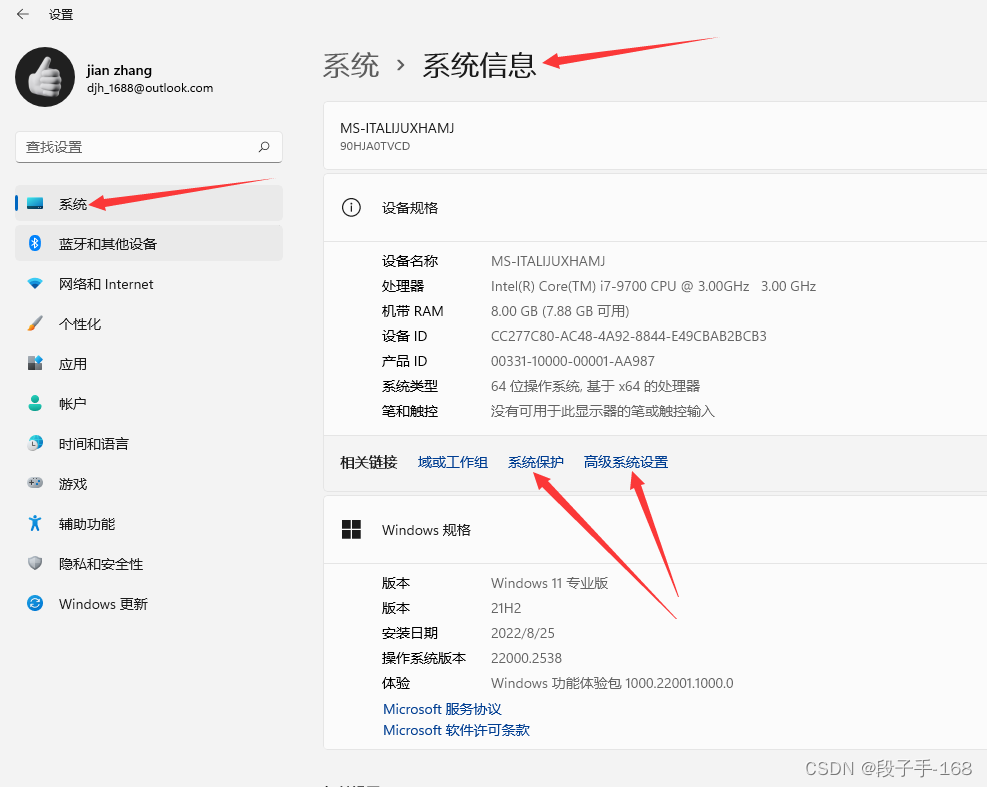Click the shield icon for 隐私和安全性

coord(35,563)
